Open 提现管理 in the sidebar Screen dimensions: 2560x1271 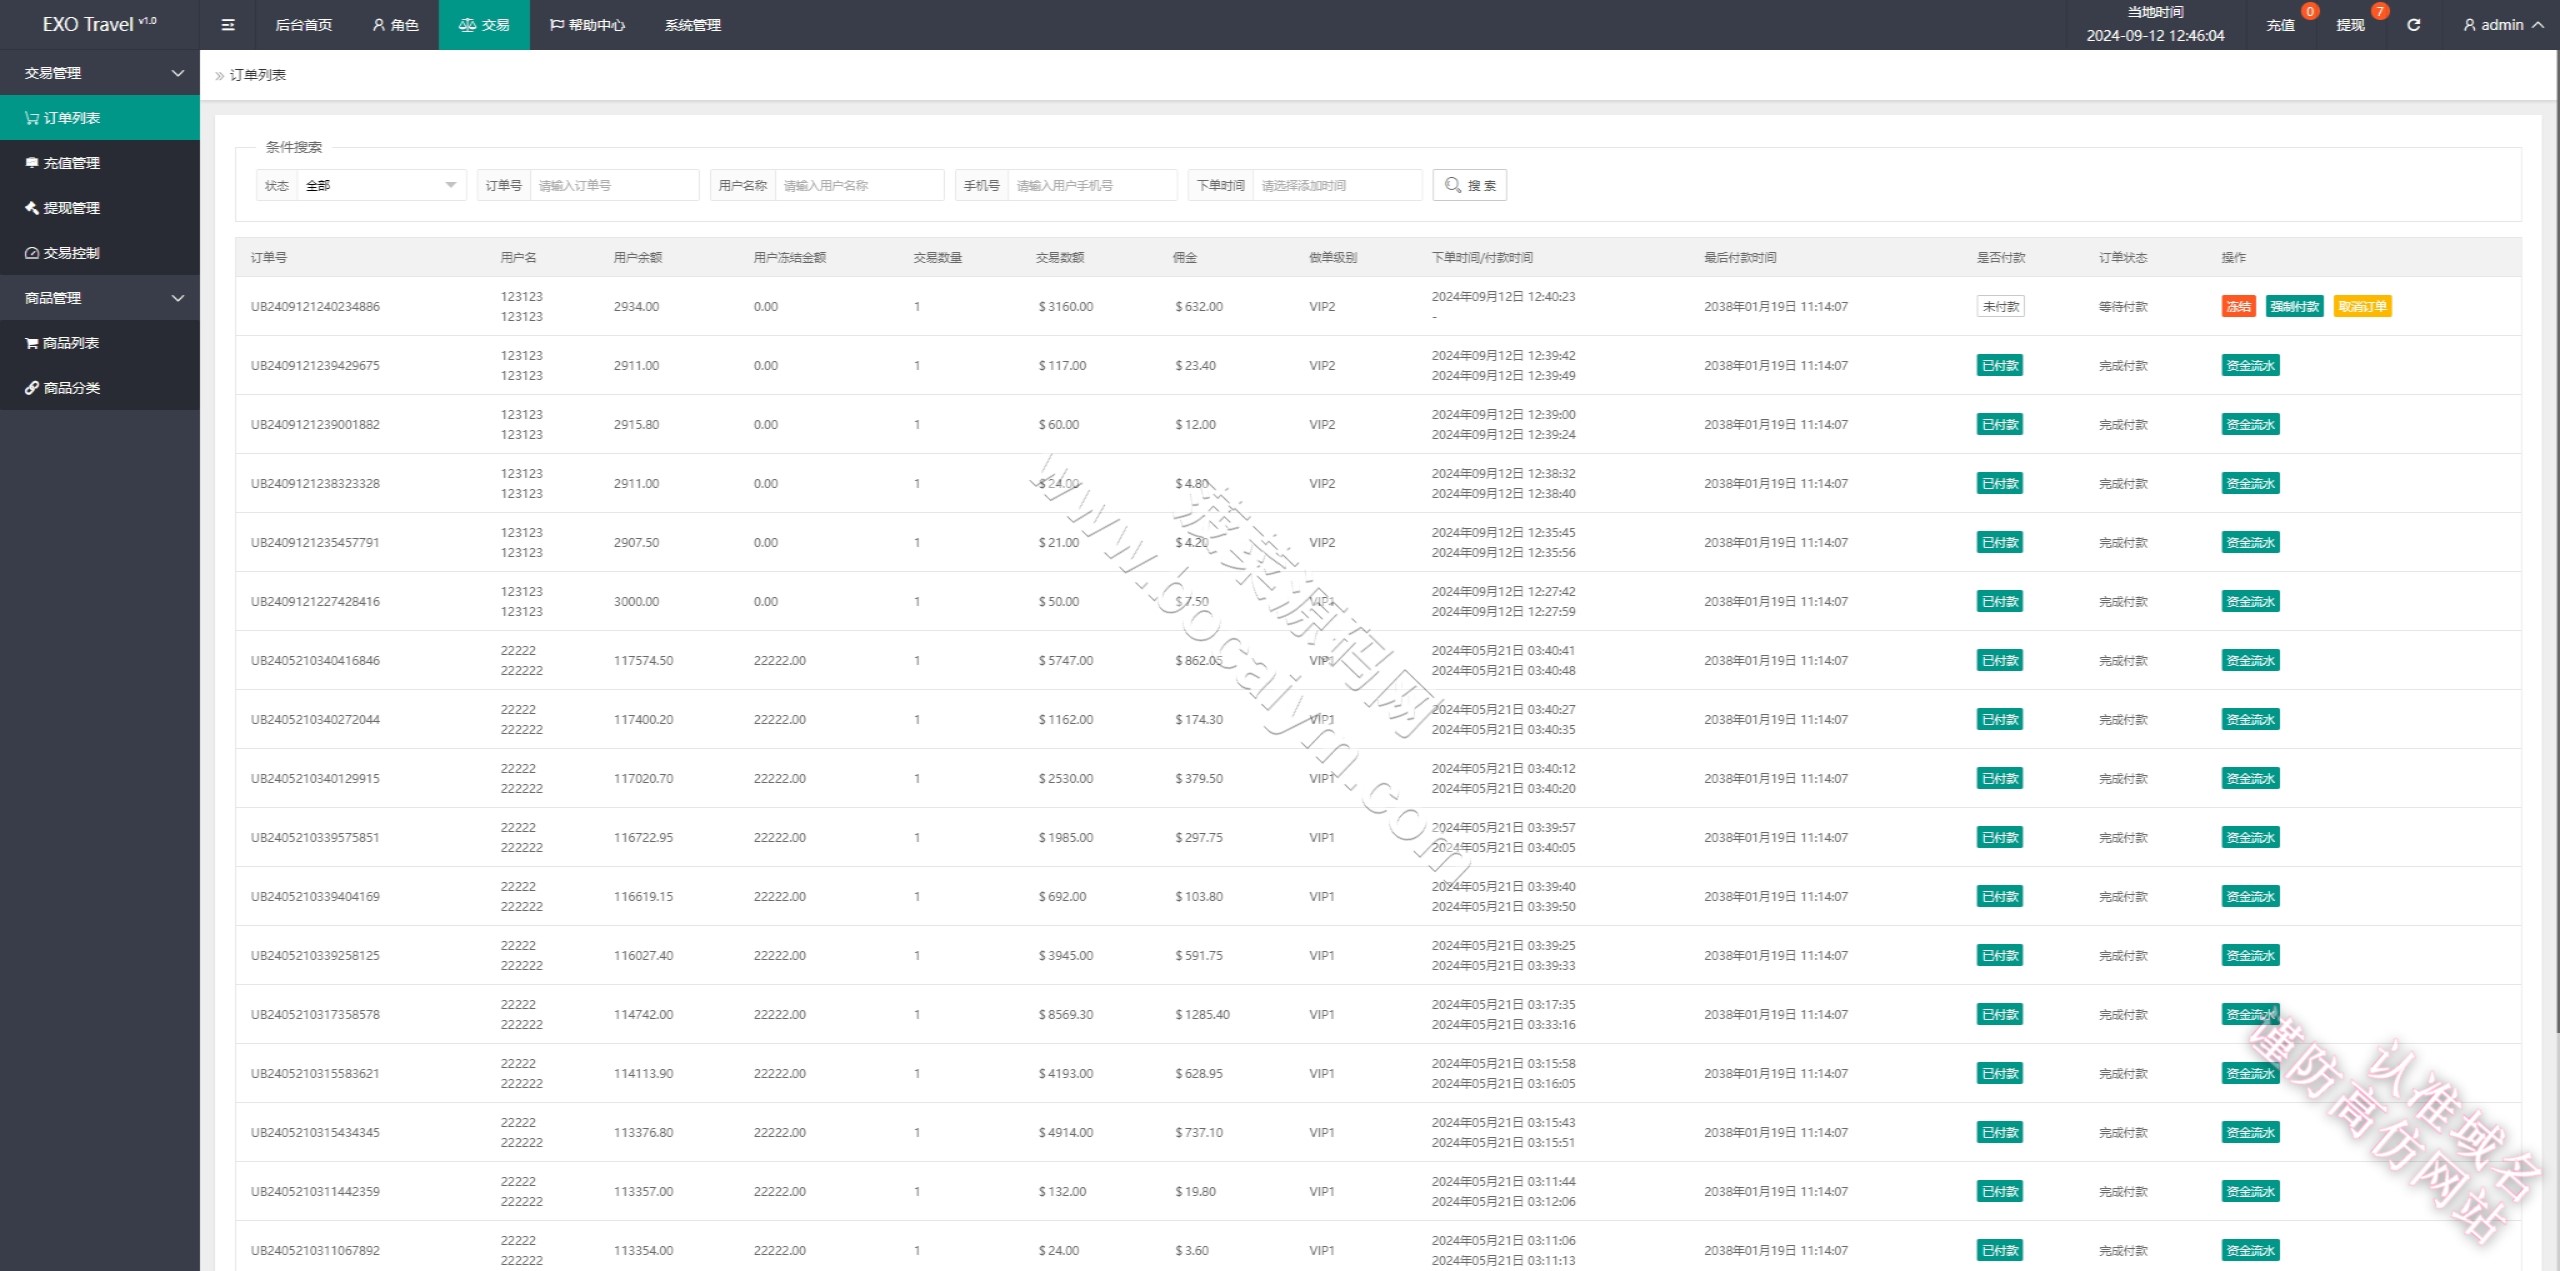pos(100,208)
